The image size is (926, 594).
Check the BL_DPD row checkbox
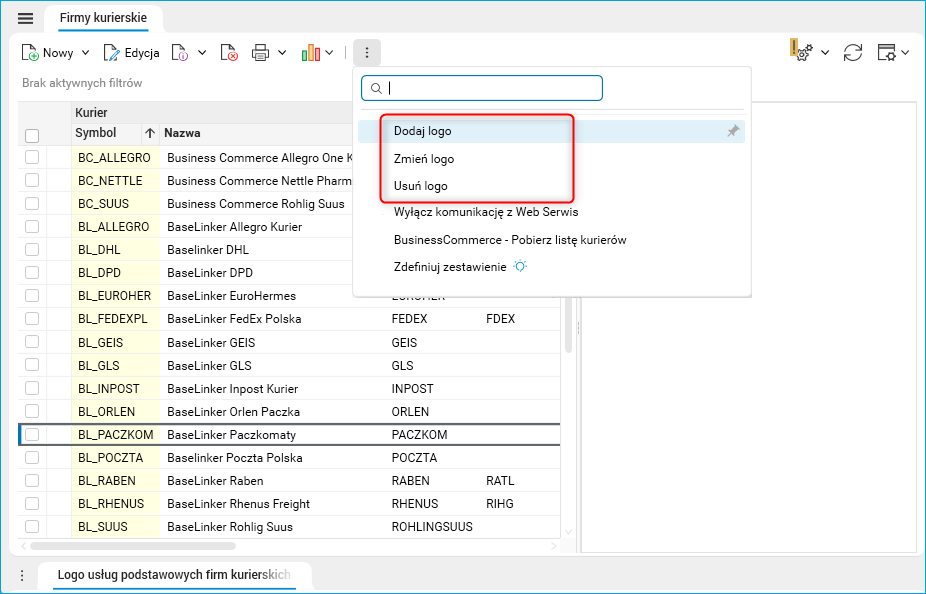pyautogui.click(x=32, y=272)
